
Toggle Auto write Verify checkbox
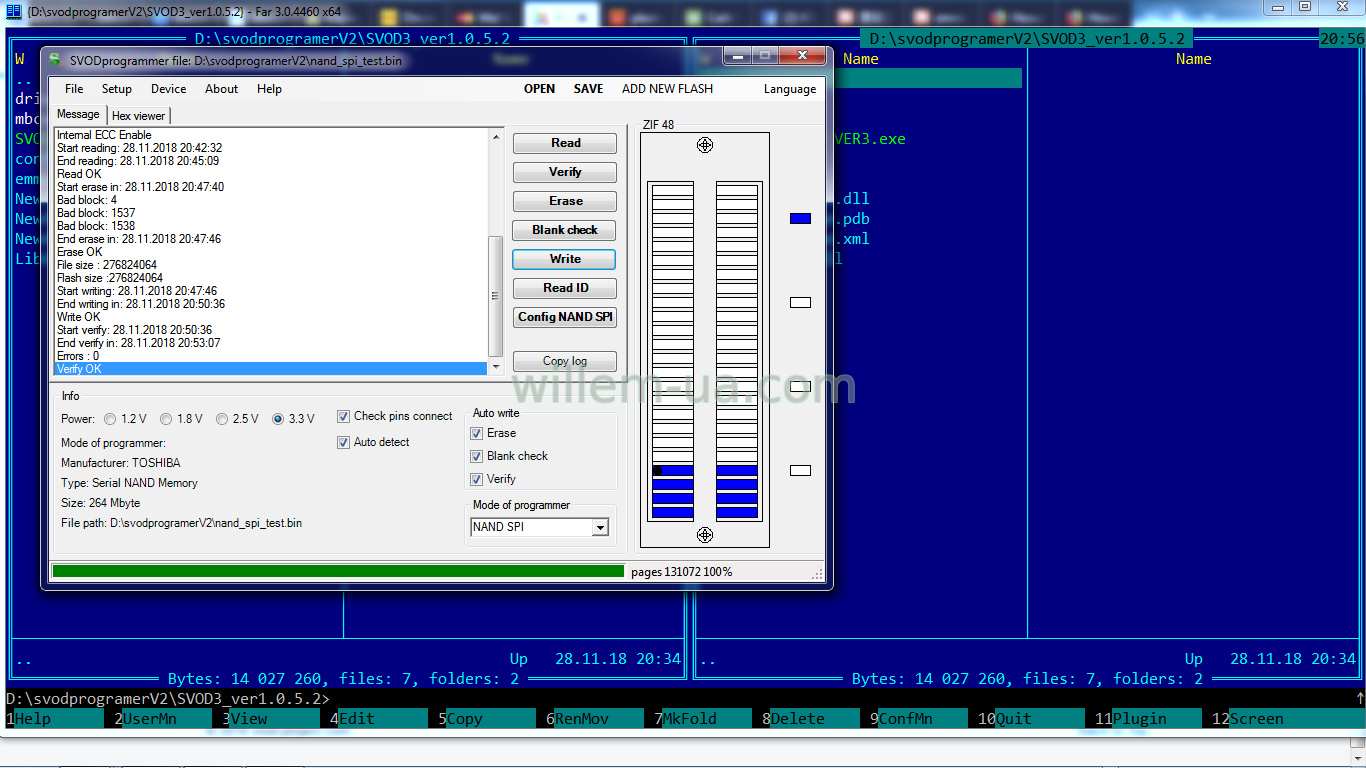click(x=477, y=479)
